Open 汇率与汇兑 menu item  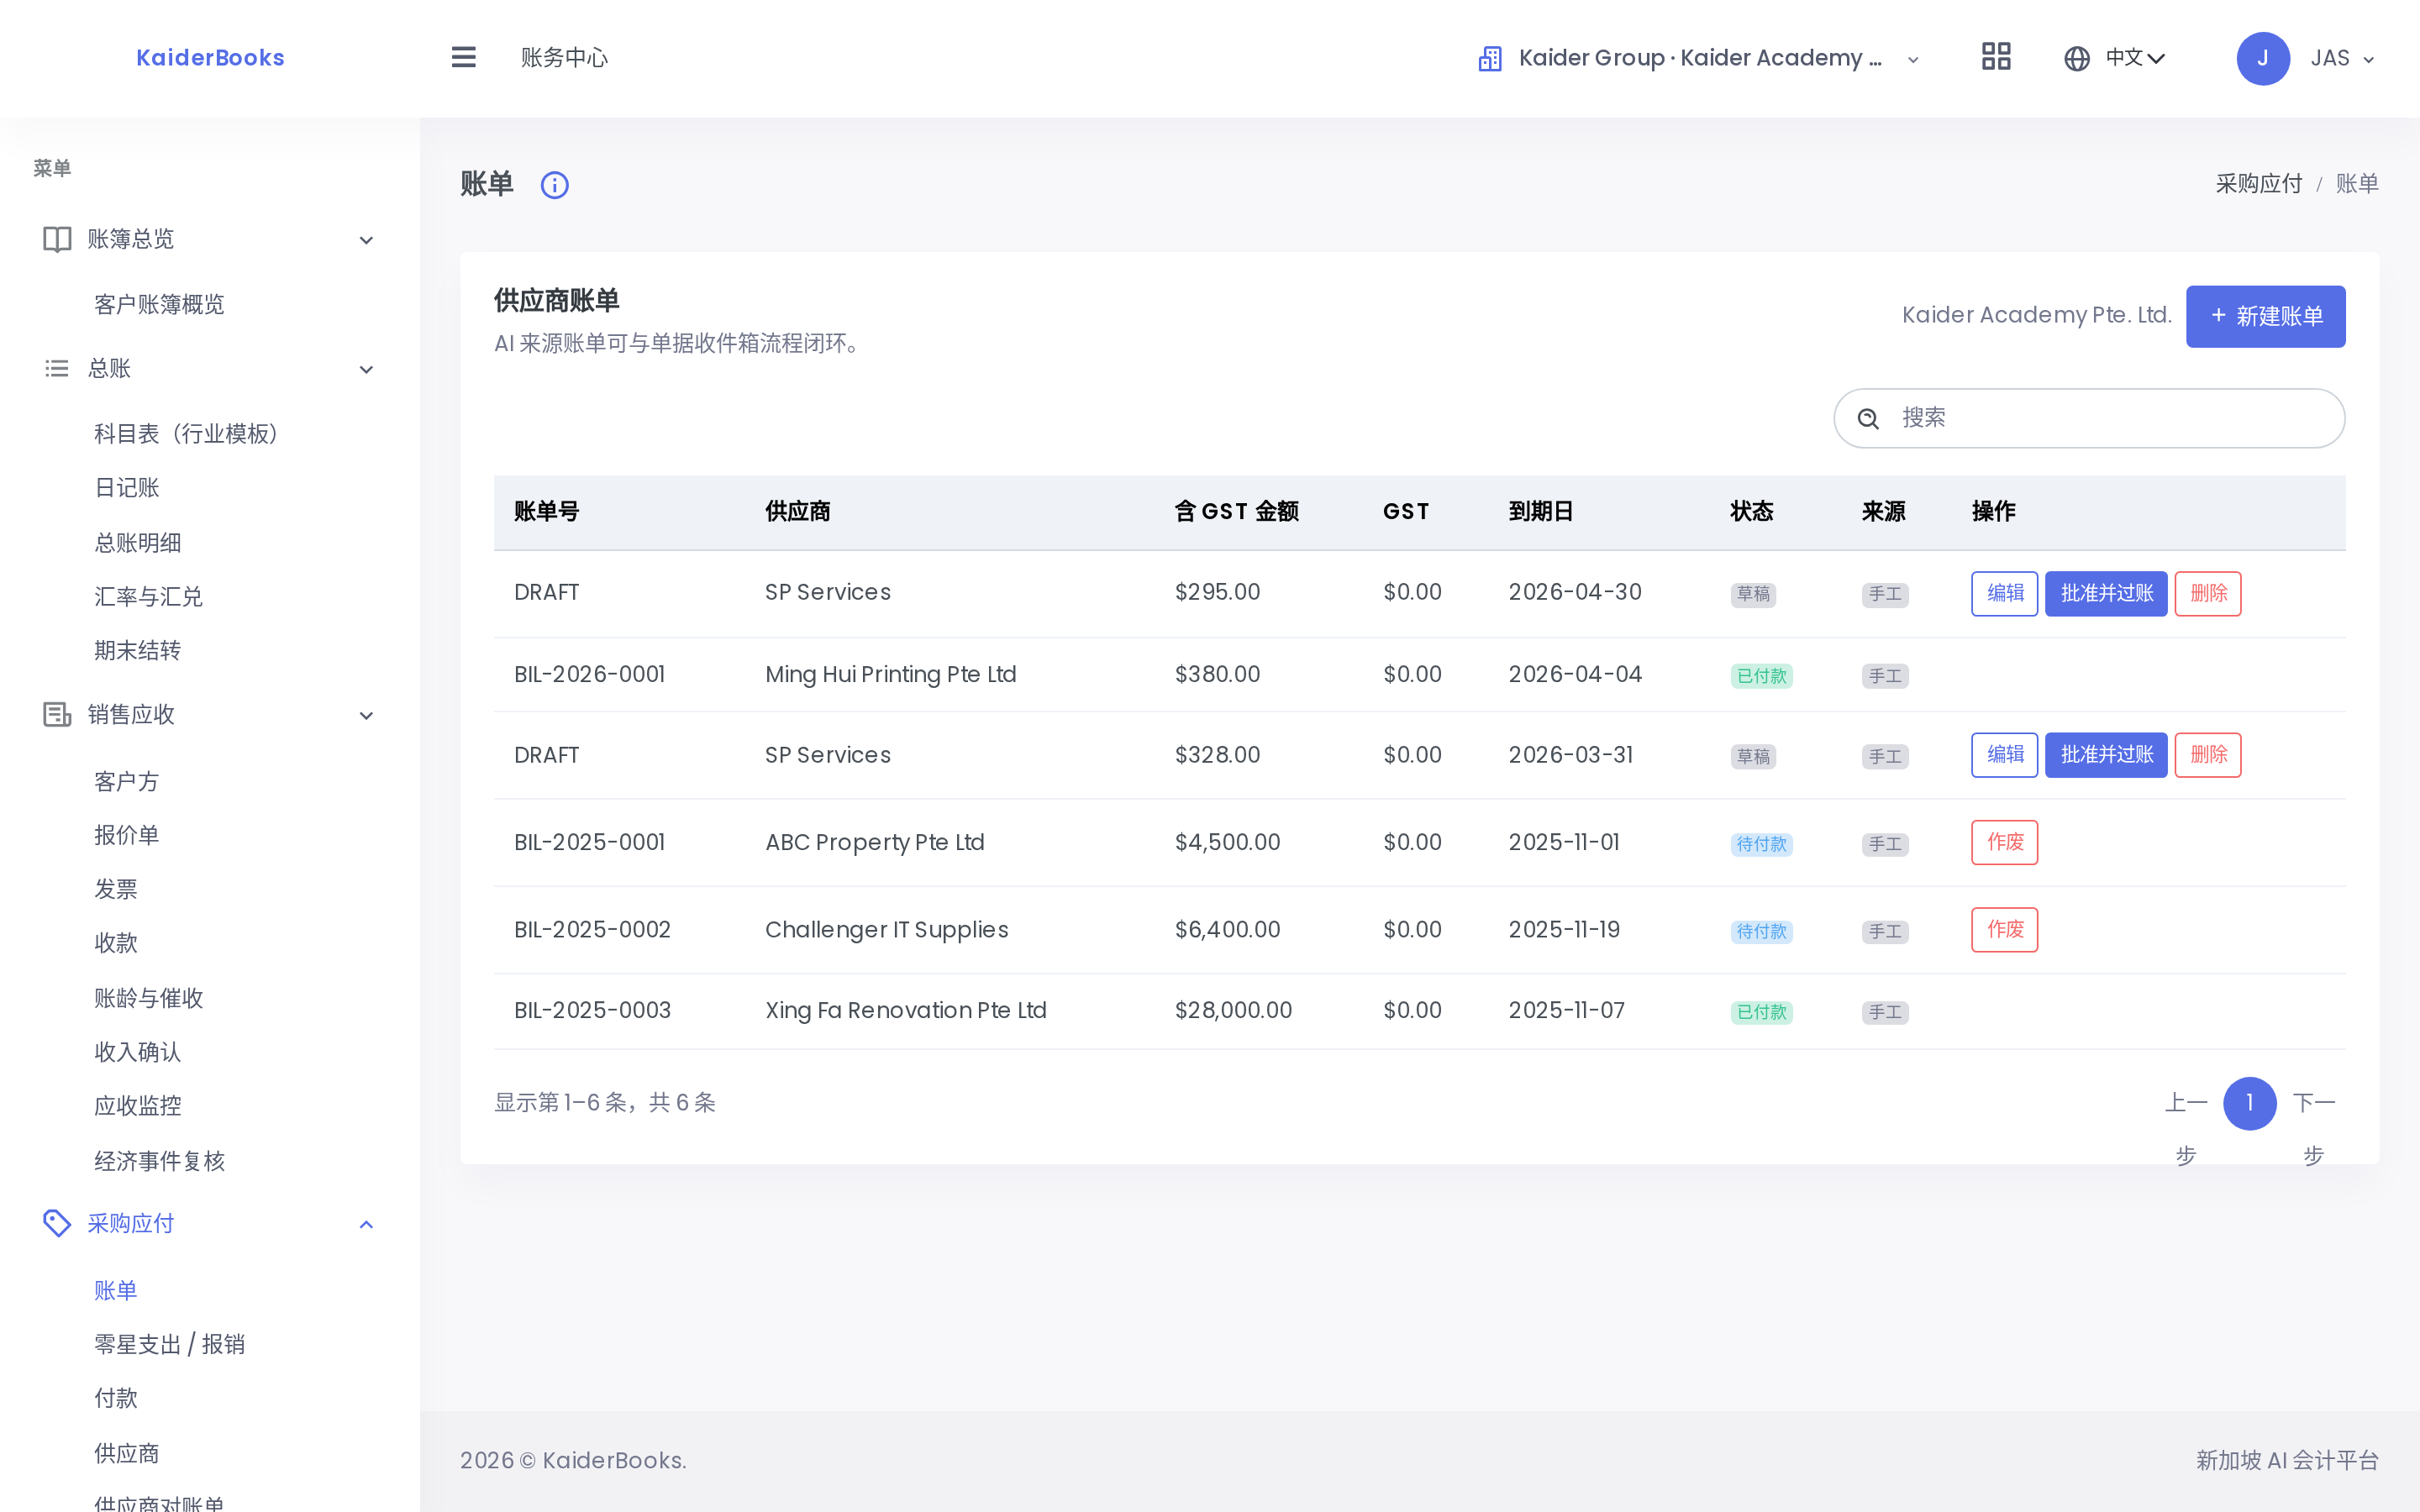coord(148,597)
